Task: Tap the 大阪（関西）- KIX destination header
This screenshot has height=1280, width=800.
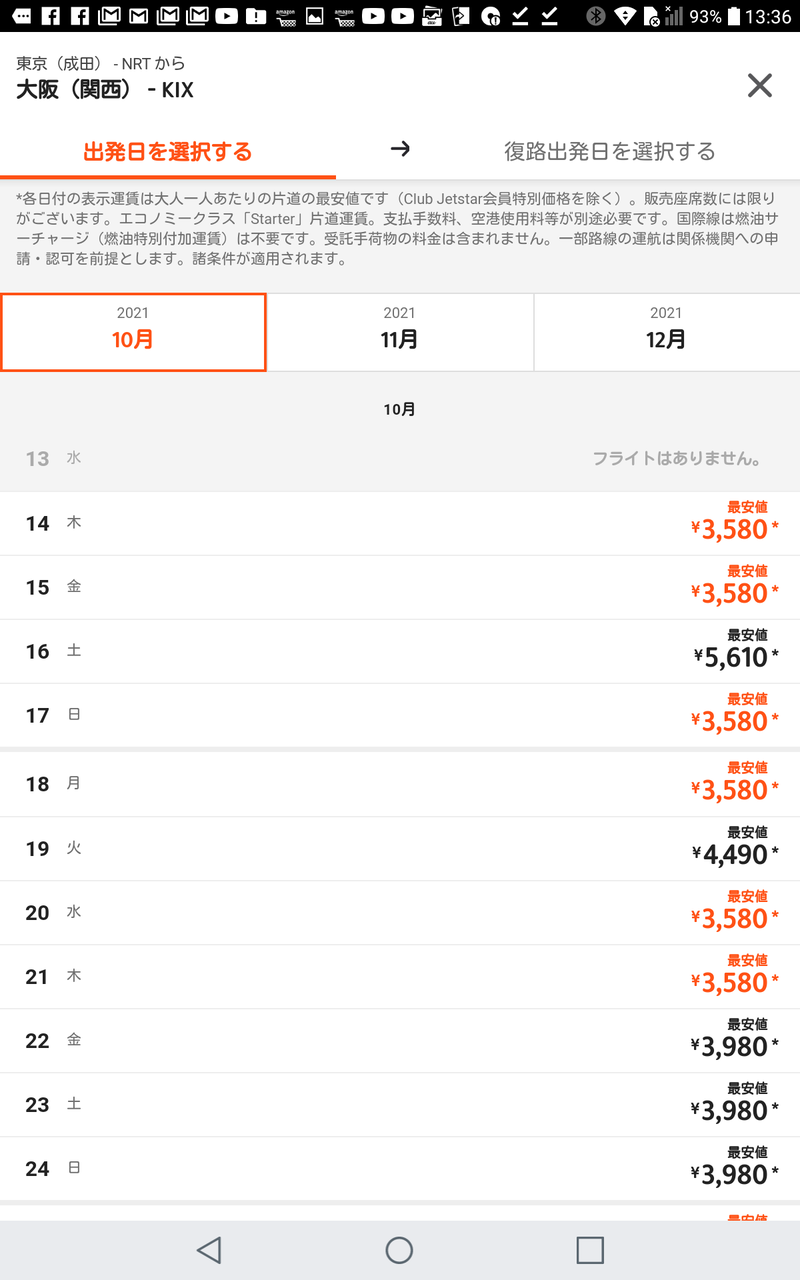Action: click(x=105, y=90)
